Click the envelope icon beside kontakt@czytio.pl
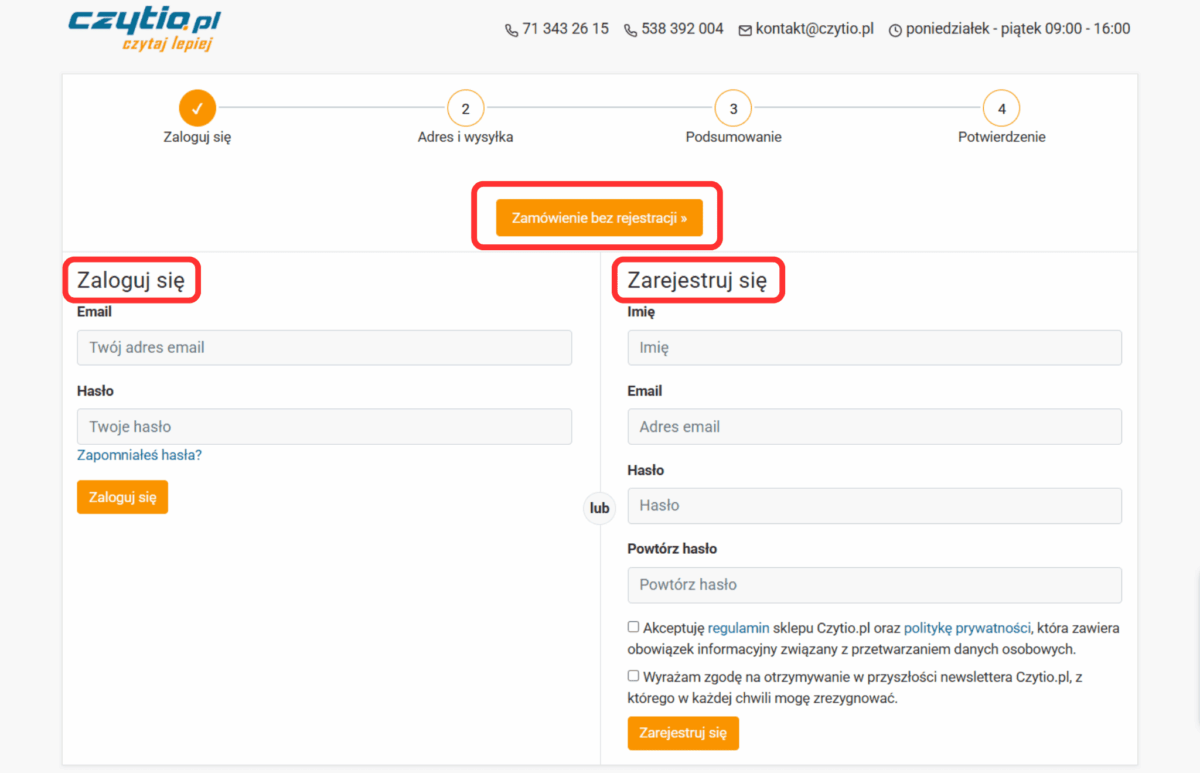This screenshot has height=773, width=1200. (745, 30)
